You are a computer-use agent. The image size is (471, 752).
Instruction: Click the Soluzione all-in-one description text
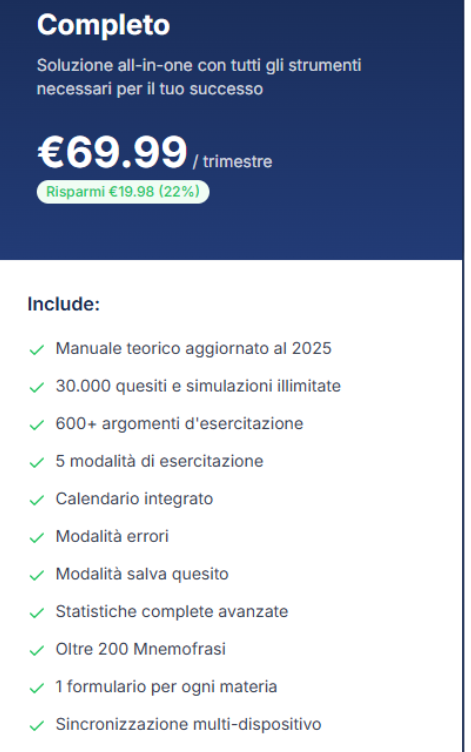199,77
